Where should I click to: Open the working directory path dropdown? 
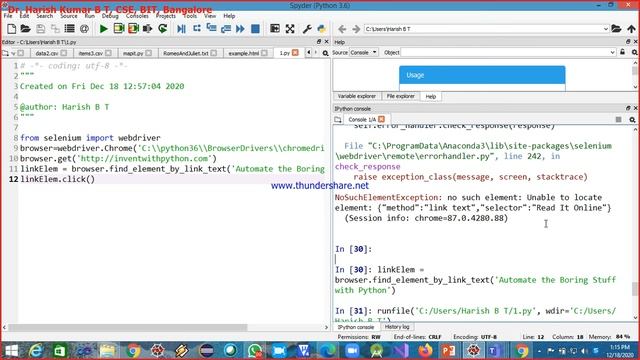click(x=606, y=29)
